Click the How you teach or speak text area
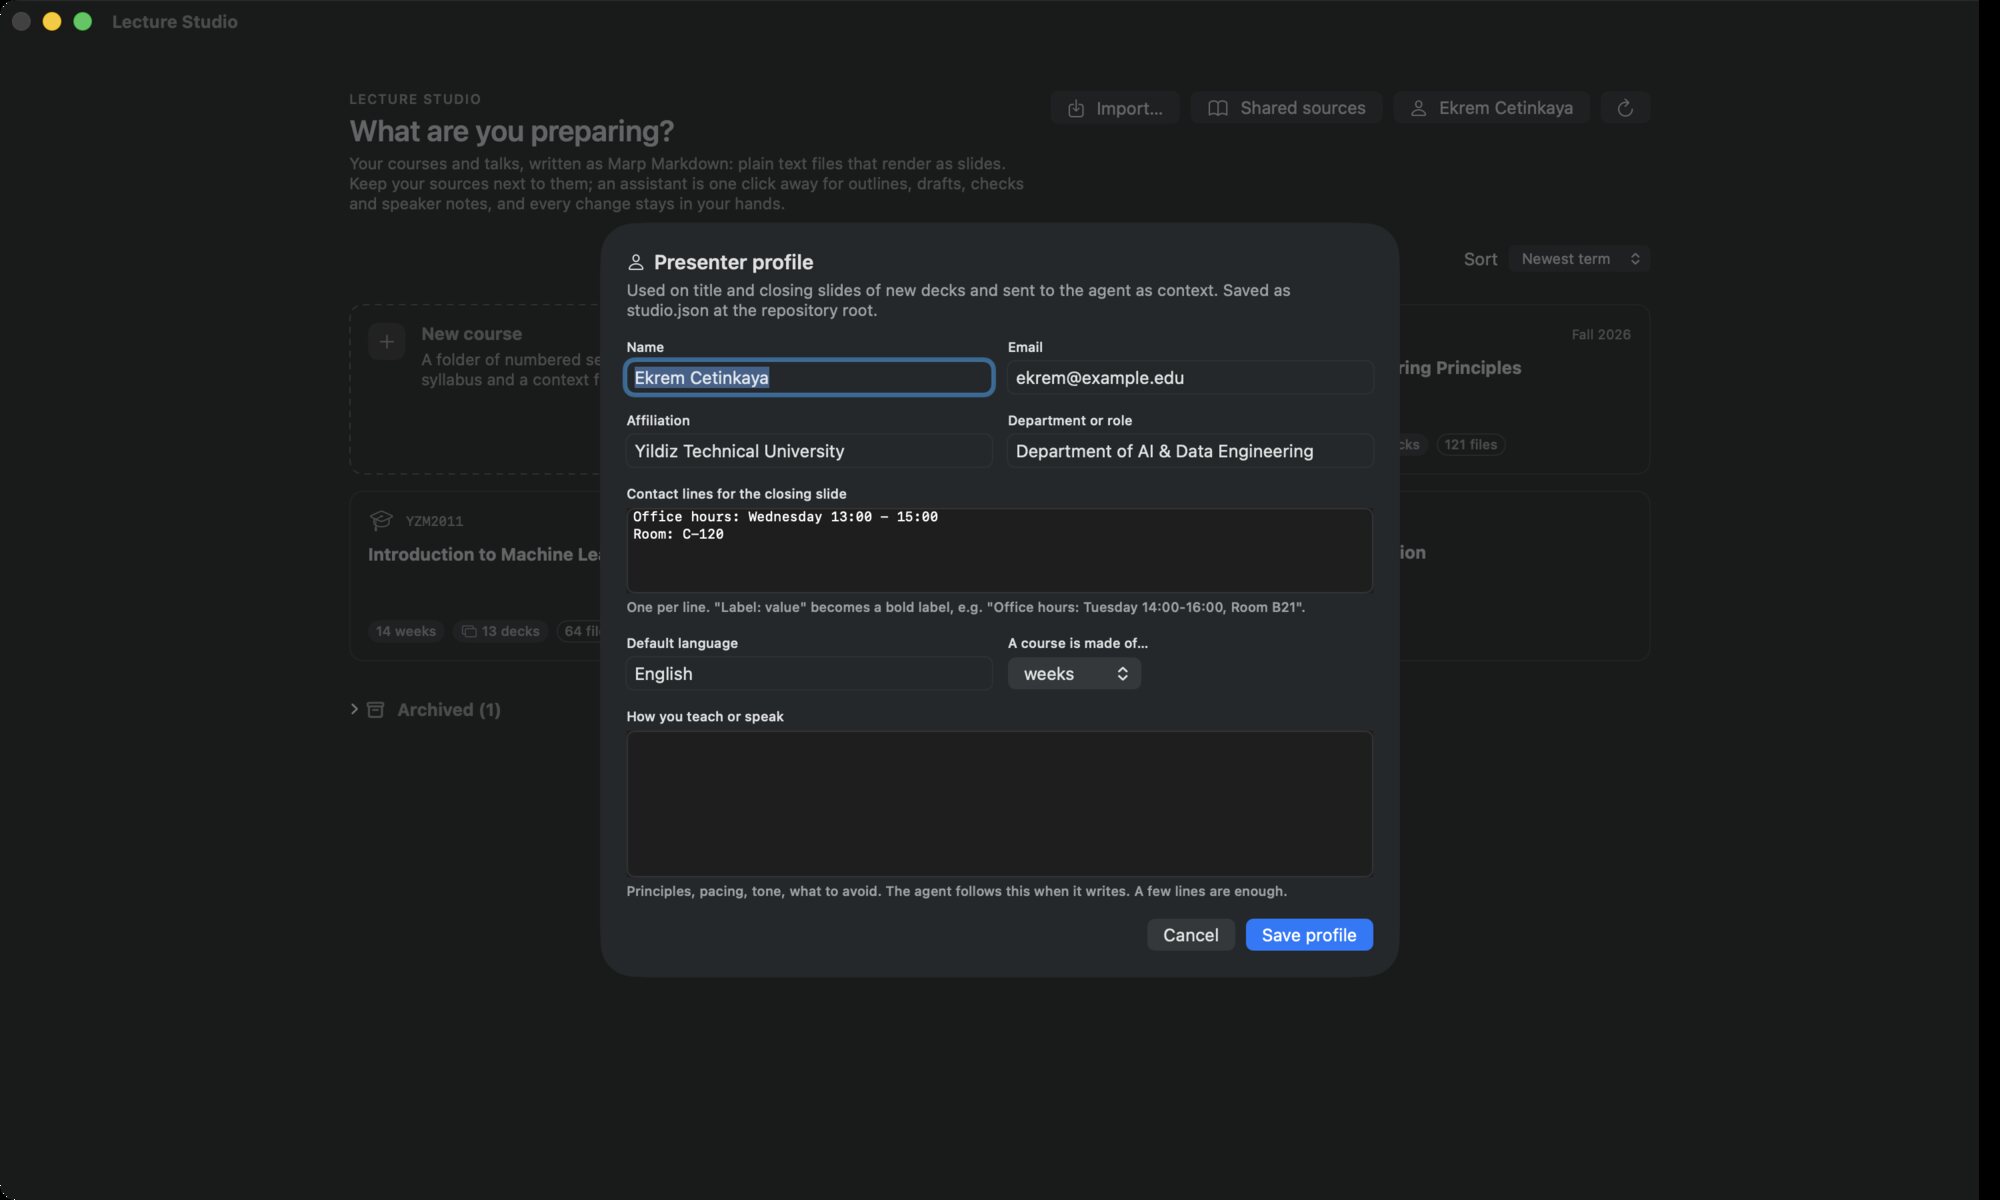This screenshot has width=2000, height=1200. tap(999, 804)
